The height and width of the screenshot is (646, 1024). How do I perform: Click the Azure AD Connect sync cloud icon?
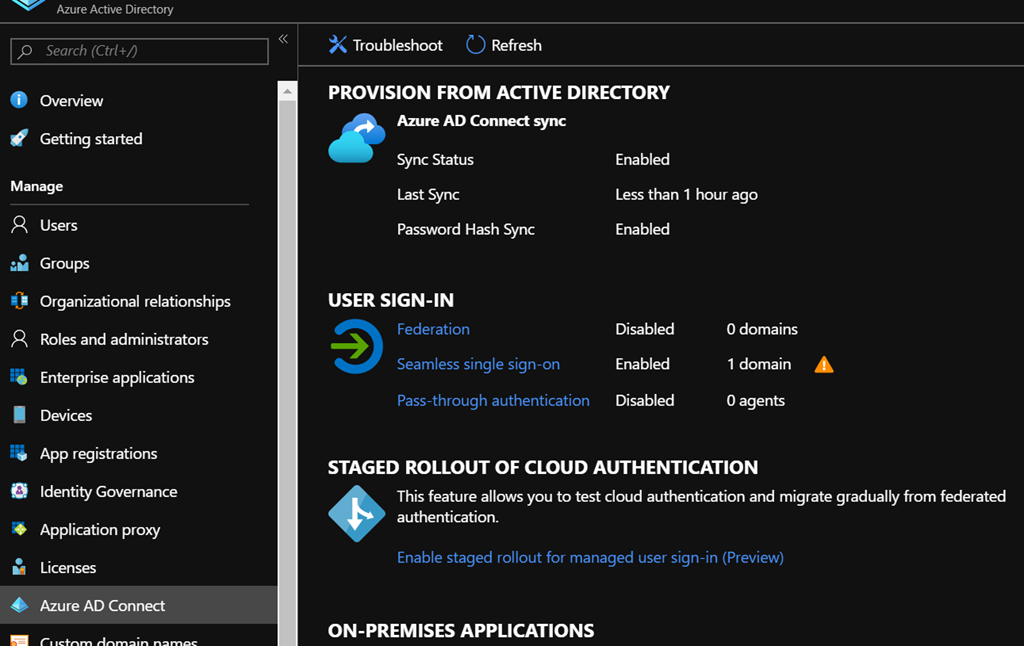tap(356, 138)
